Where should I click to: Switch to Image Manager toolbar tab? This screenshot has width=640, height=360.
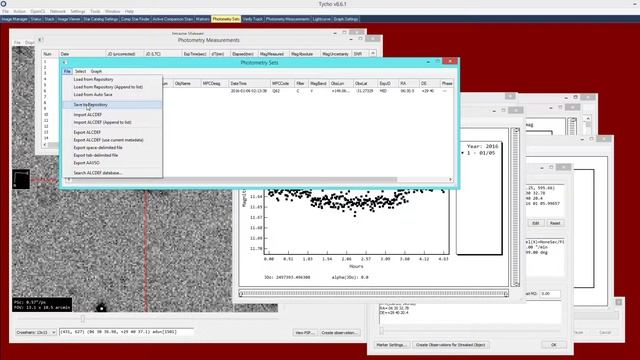(x=15, y=19)
